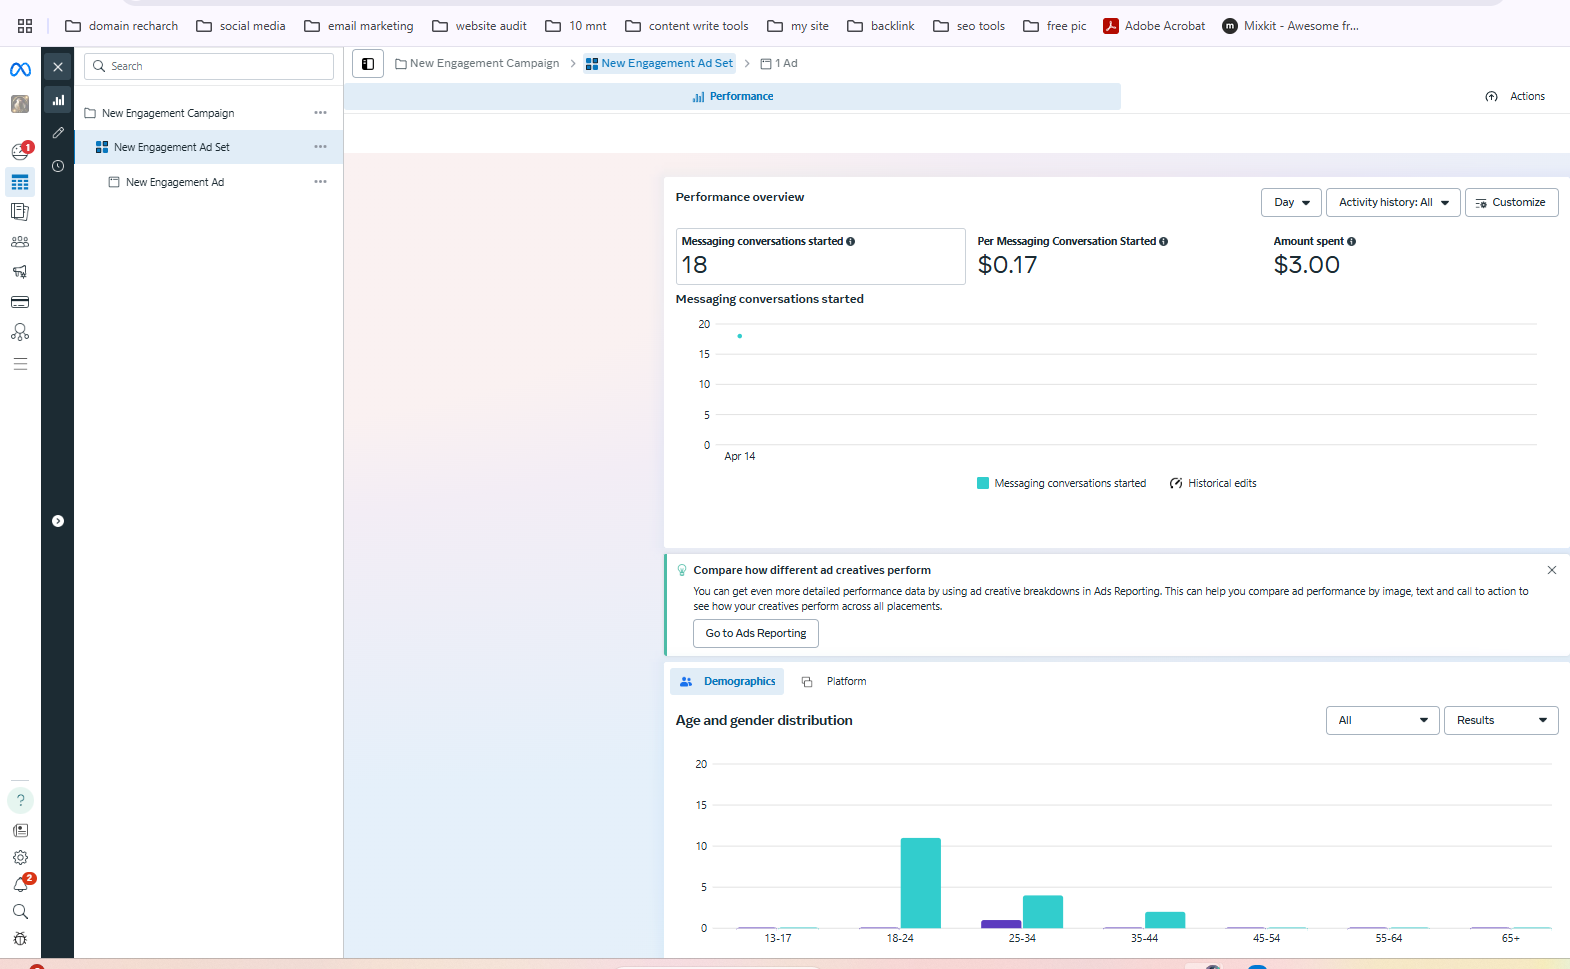Select the edit pencil icon

pyautogui.click(x=58, y=133)
